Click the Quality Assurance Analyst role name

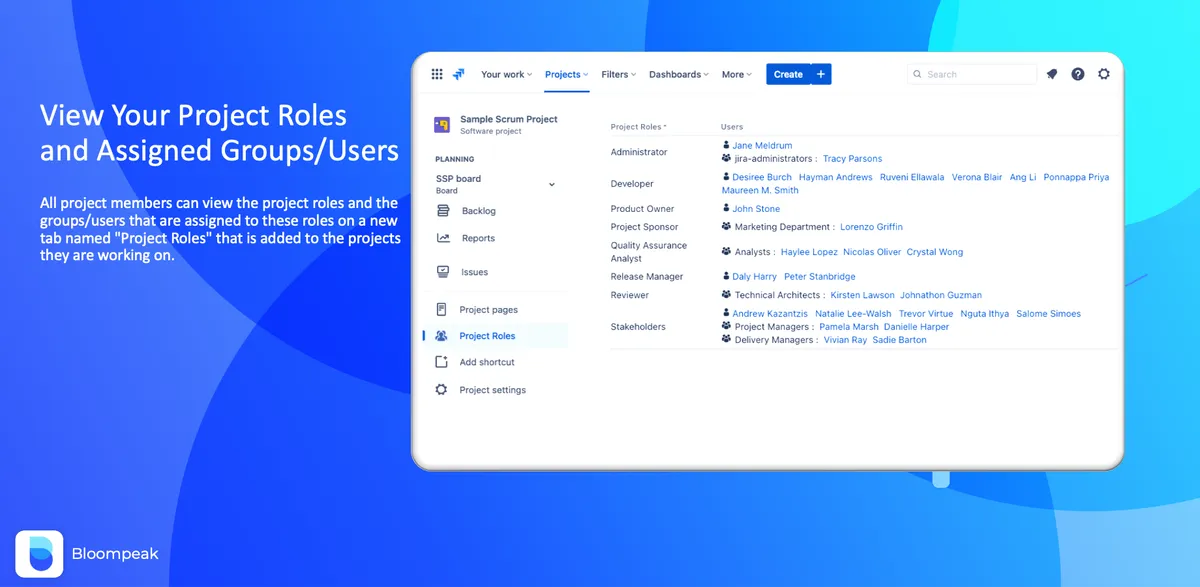(649, 252)
